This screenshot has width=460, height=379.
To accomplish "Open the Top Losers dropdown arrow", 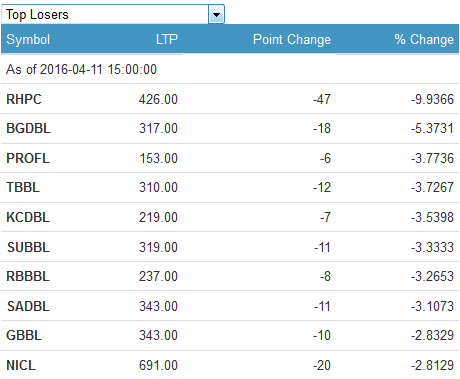I will [x=216, y=14].
